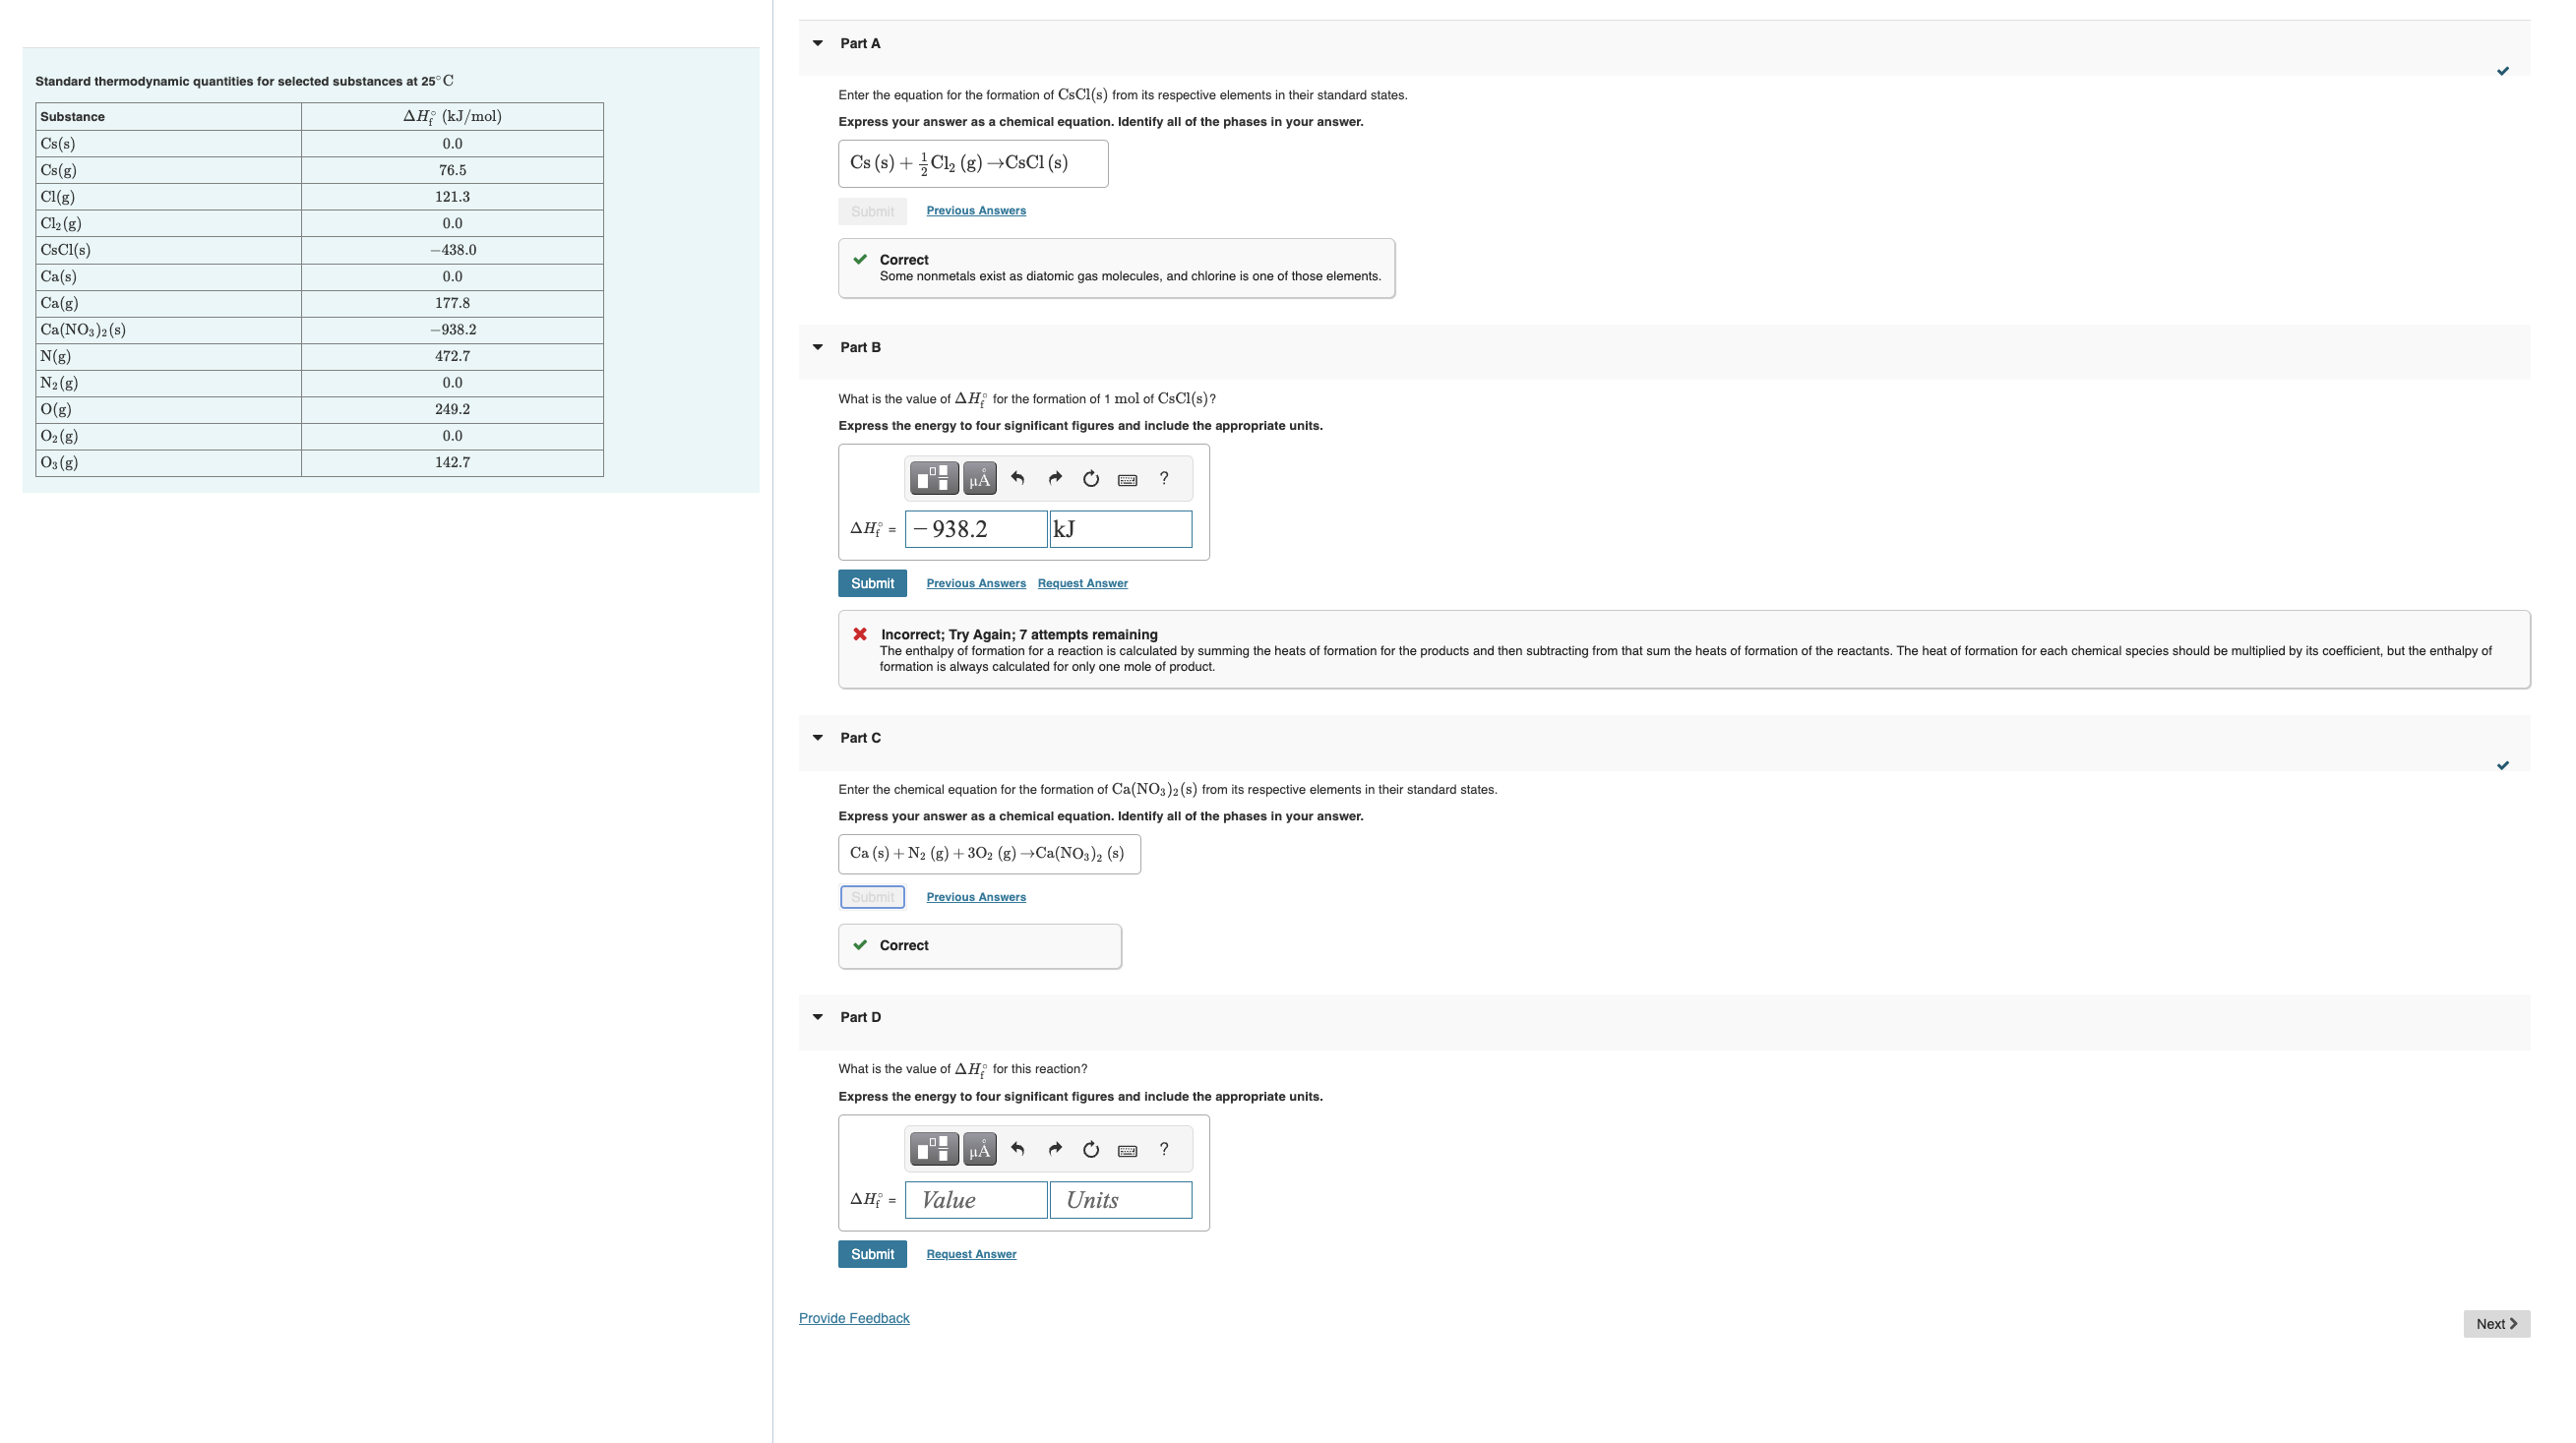Click reset icon in Part B toolbar

(x=1091, y=479)
